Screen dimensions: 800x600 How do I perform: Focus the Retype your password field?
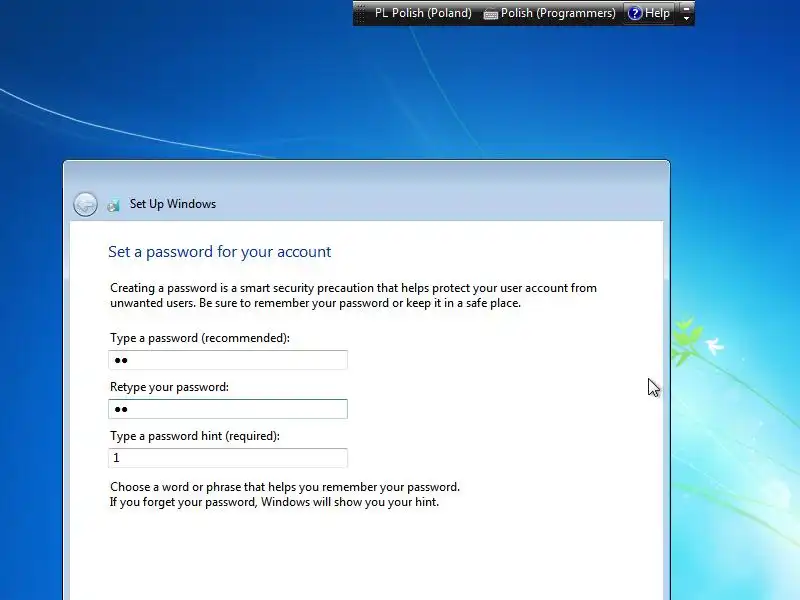(x=228, y=409)
